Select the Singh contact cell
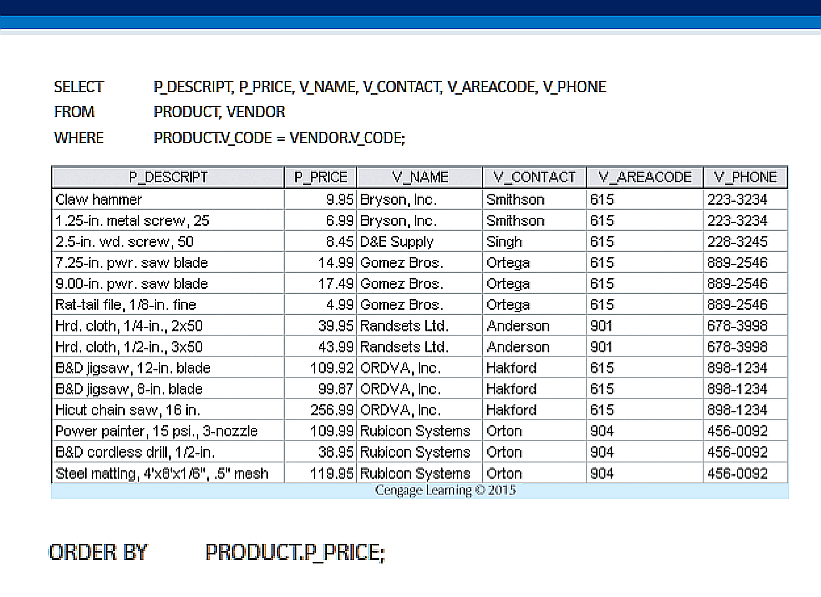Image resolution: width=821 pixels, height=597 pixels. tap(504, 242)
